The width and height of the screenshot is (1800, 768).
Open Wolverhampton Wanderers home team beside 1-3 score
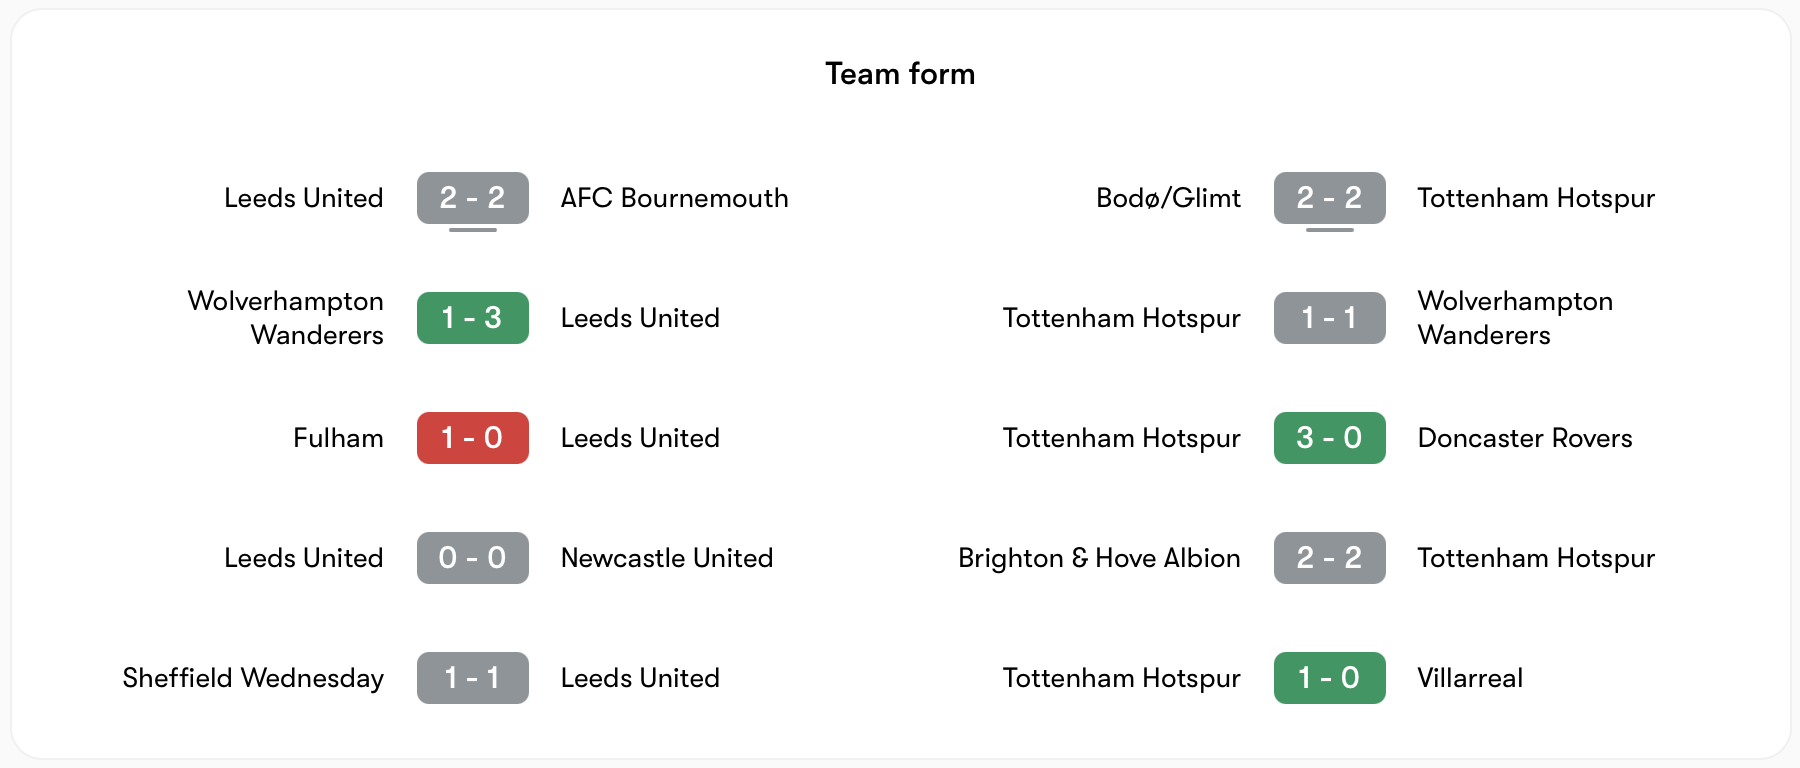pos(286,318)
